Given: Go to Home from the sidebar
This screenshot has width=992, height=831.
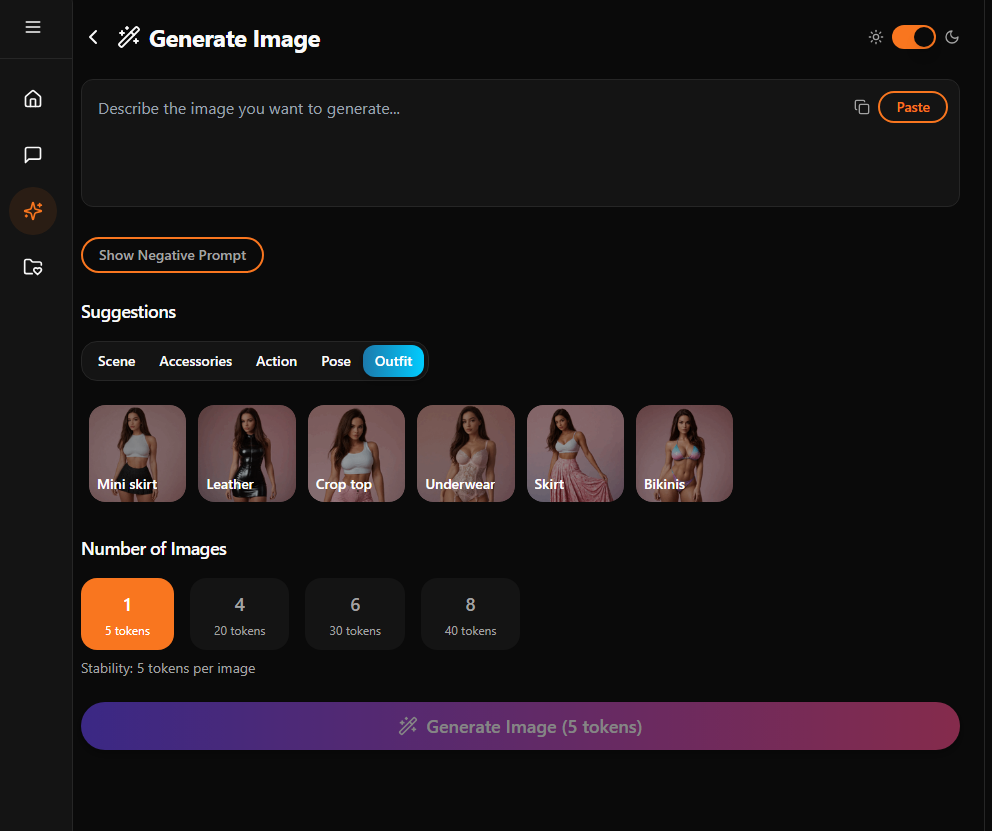Looking at the screenshot, I should [33, 98].
